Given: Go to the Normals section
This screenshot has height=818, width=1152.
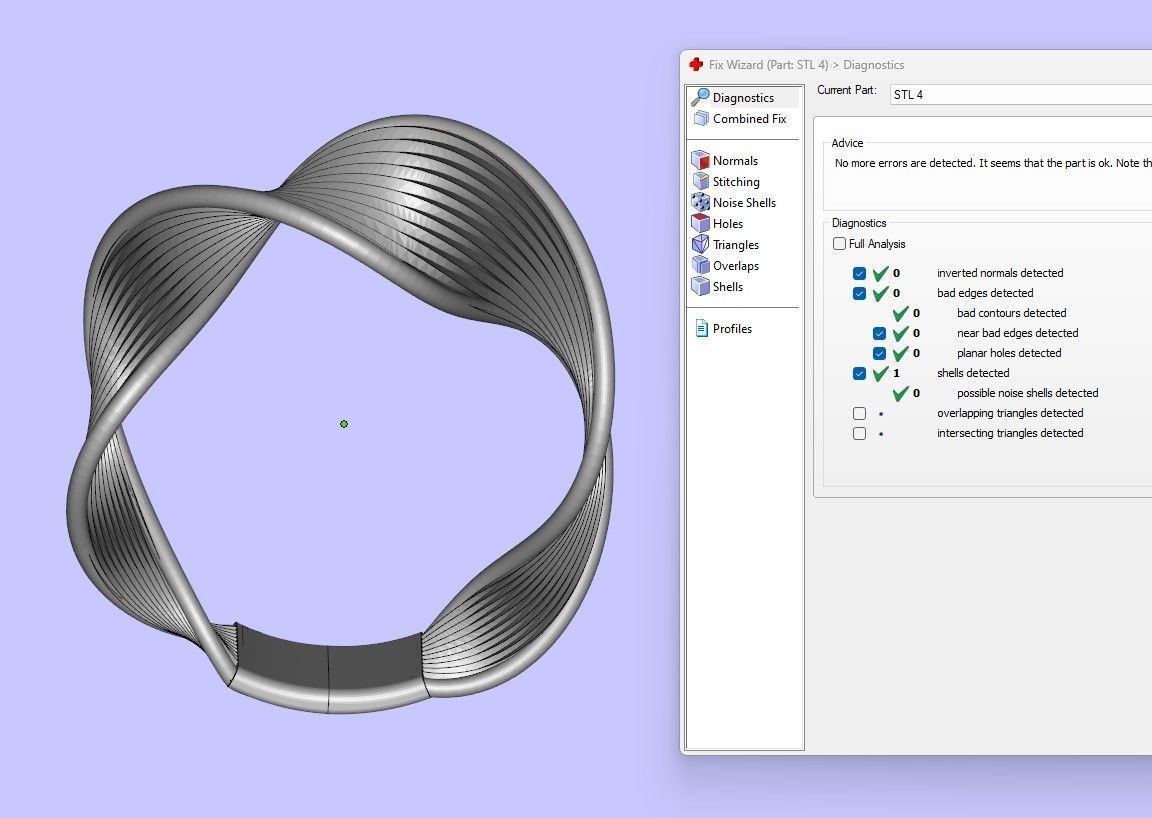Looking at the screenshot, I should pyautogui.click(x=735, y=161).
